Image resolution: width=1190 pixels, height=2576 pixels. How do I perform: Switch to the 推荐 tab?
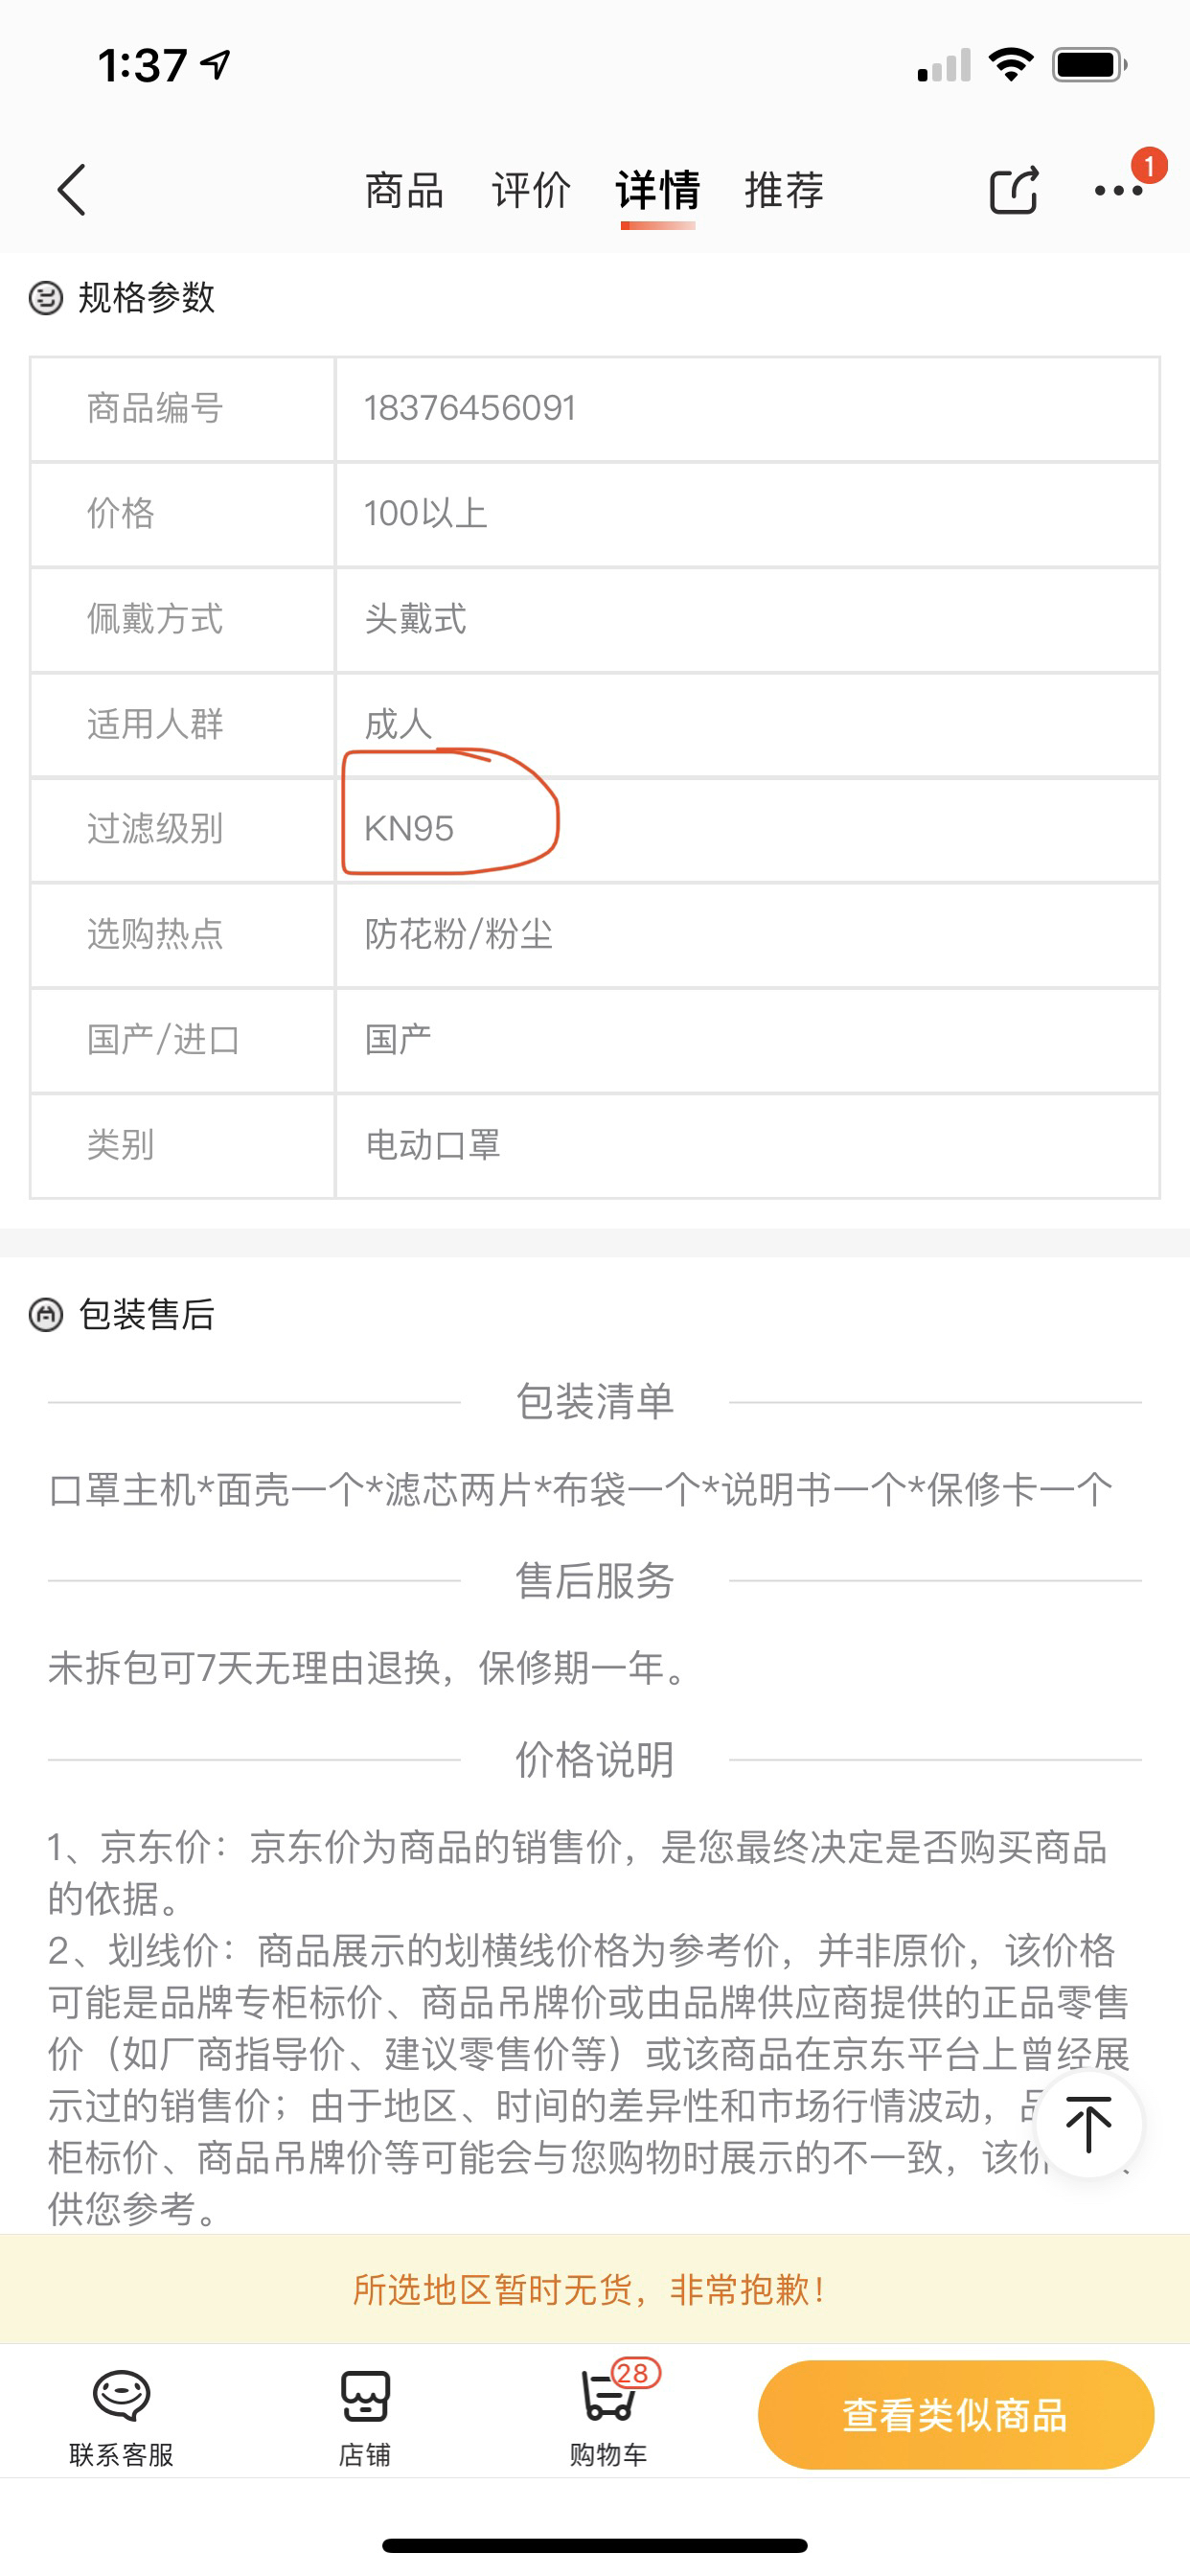(x=784, y=190)
